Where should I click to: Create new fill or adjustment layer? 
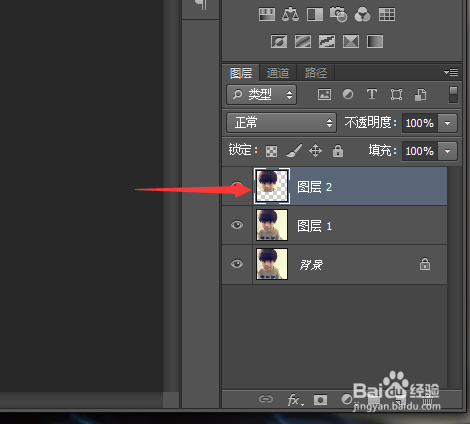point(347,399)
